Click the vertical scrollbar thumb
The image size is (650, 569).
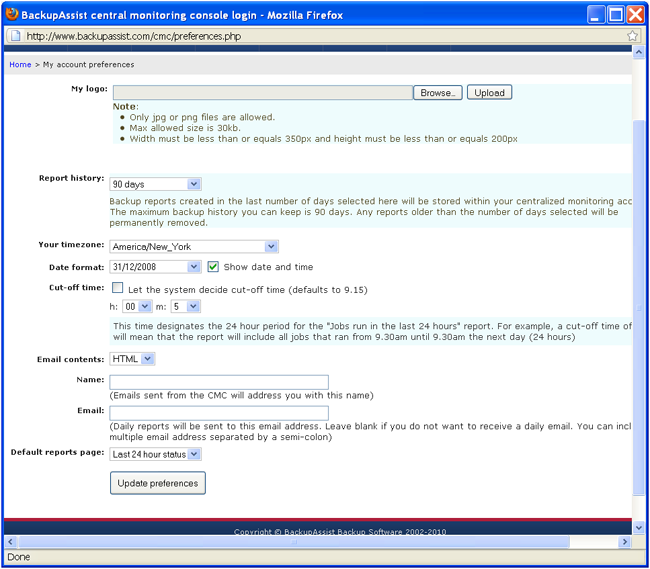pyautogui.click(x=639, y=307)
